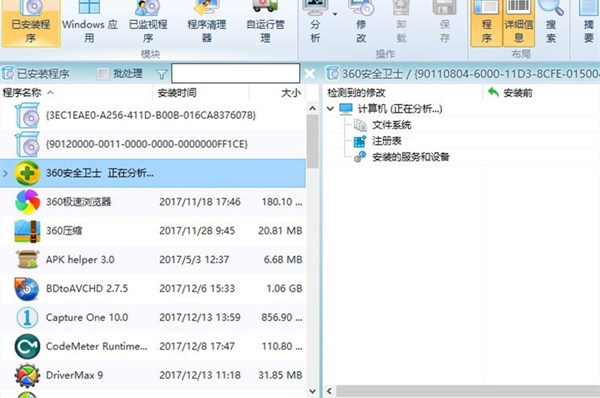Click the services and devices gear icon
The width and height of the screenshot is (600, 398).
pos(360,157)
